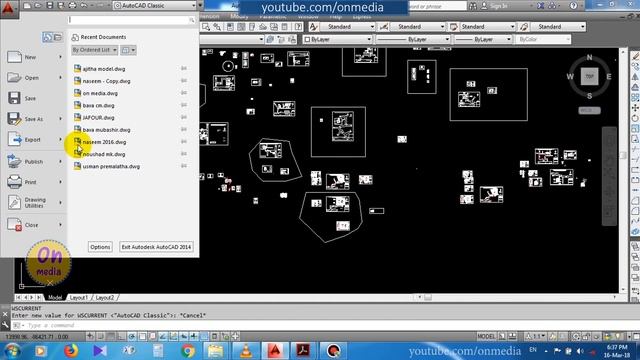Click MODEL space button in status bar

(x=486, y=336)
